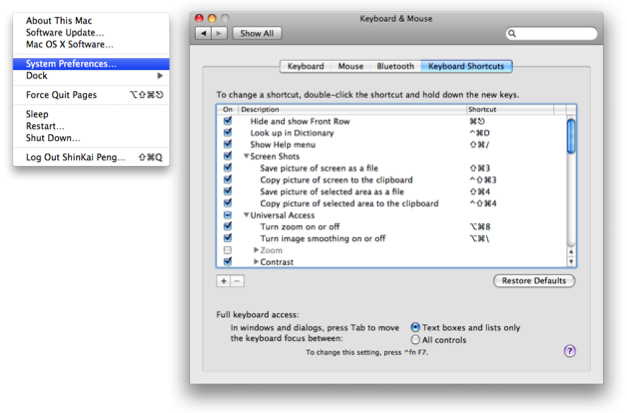The image size is (627, 413).
Task: Switch to the Keyboard tab
Action: 306,66
